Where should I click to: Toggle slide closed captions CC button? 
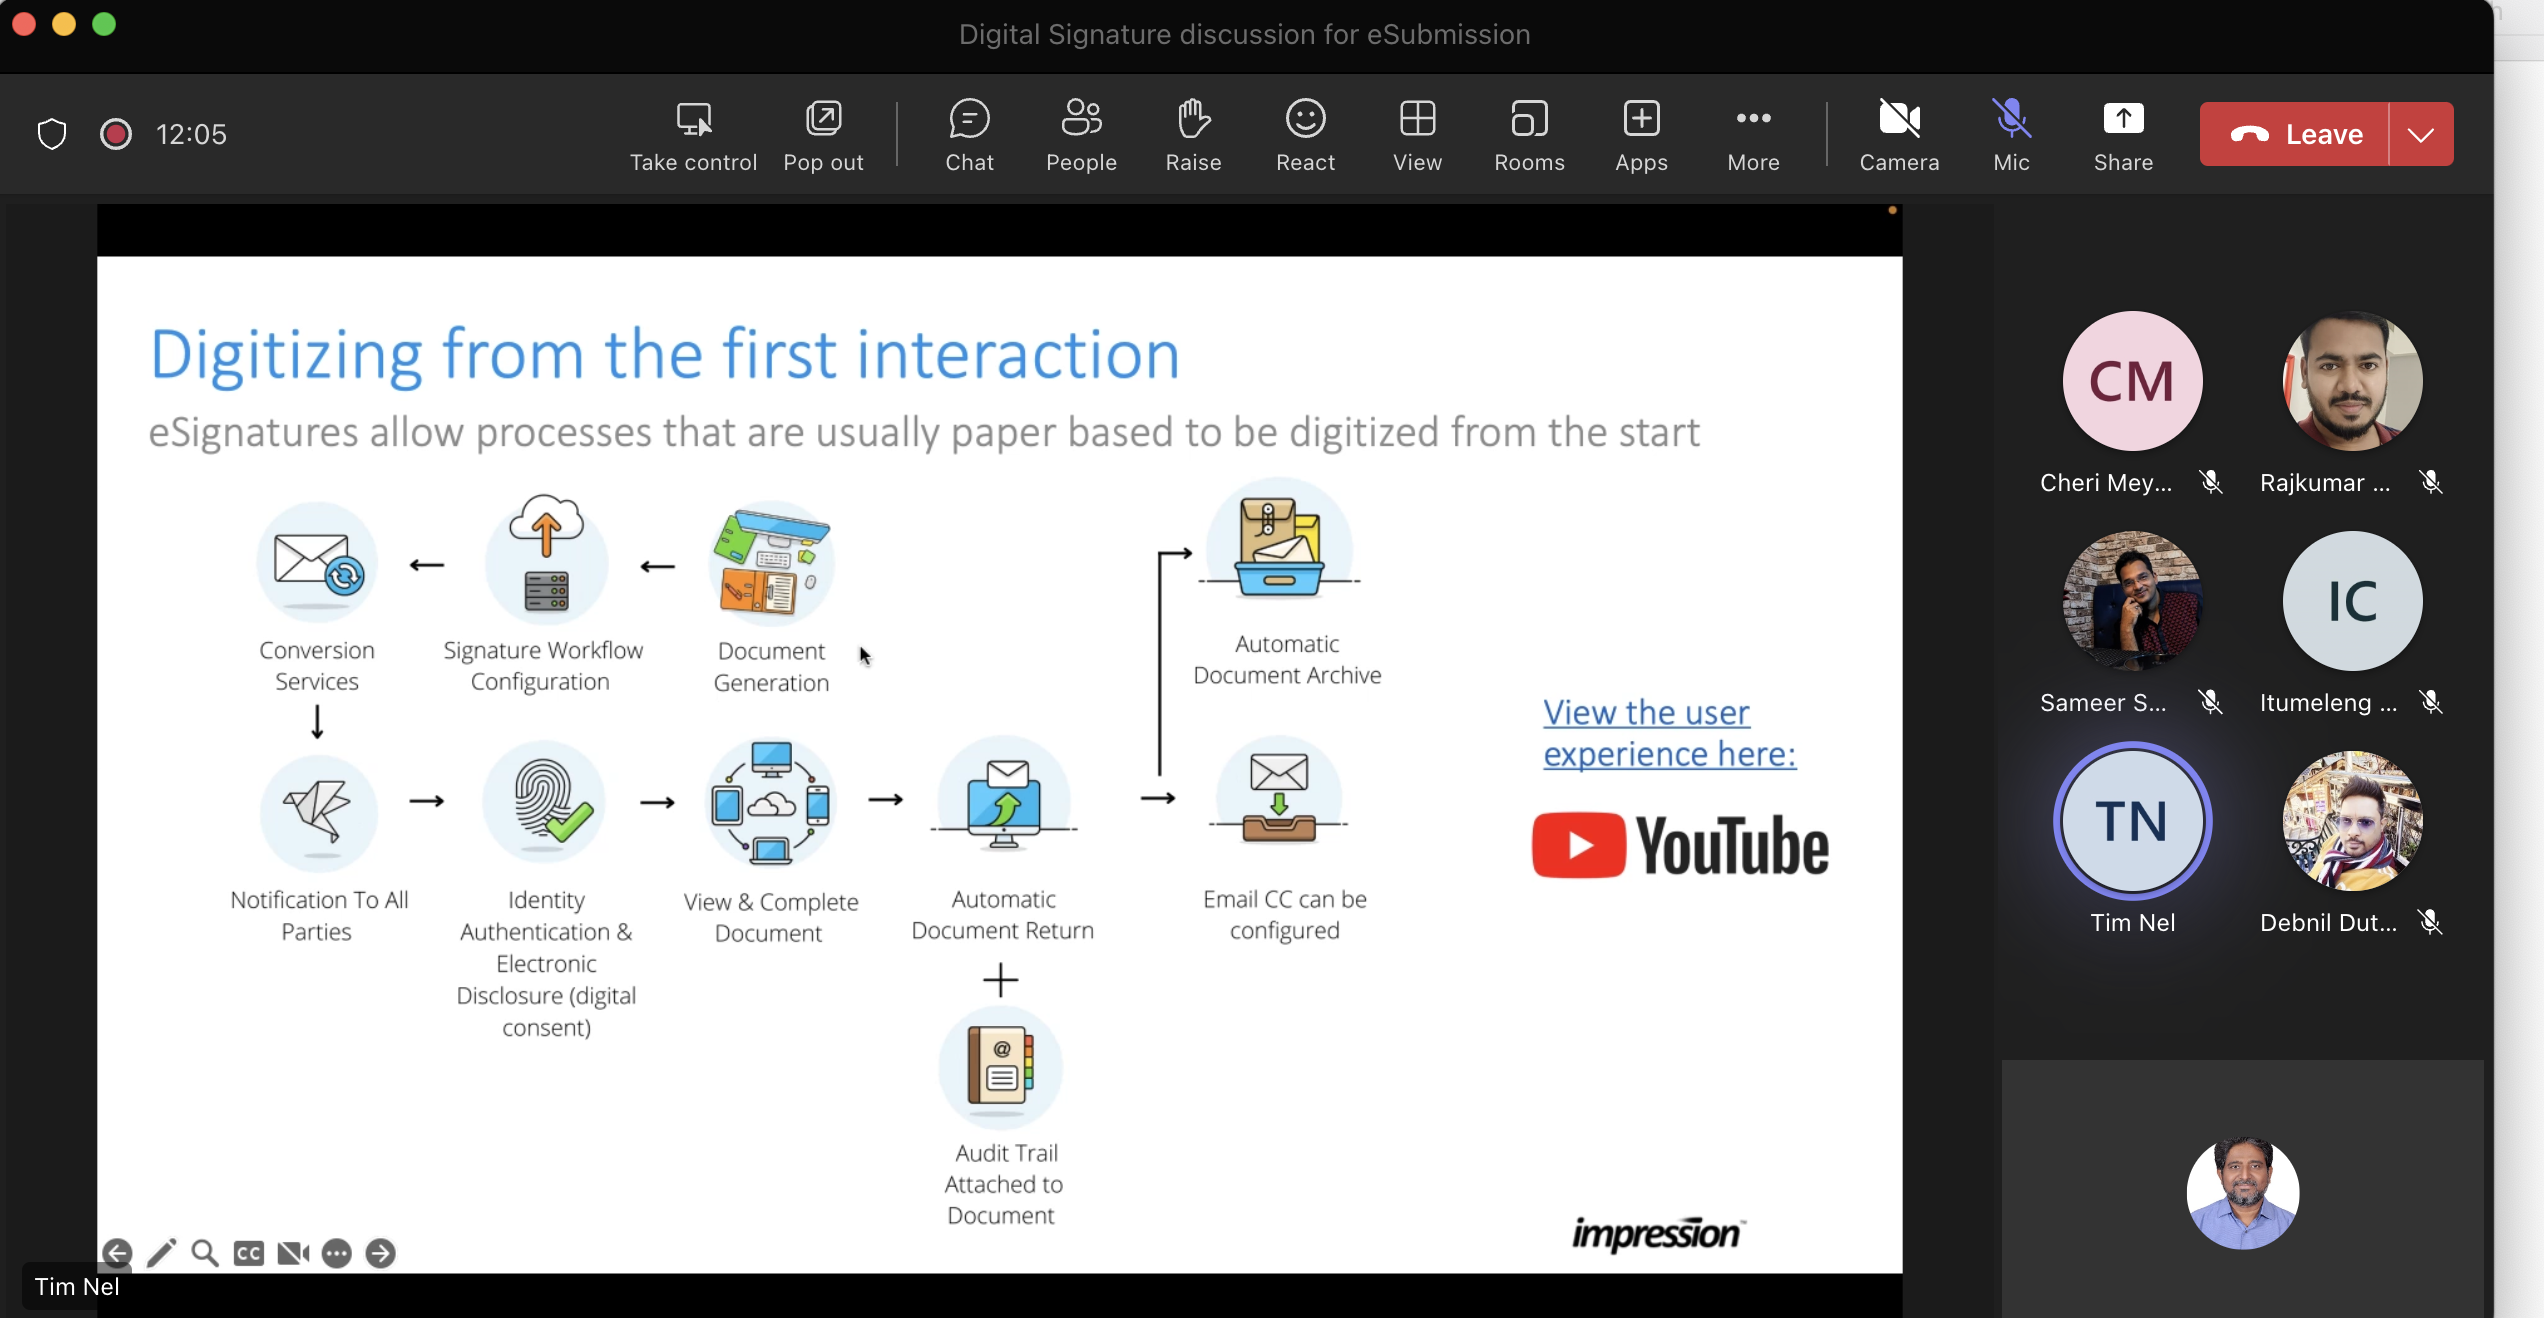point(249,1253)
